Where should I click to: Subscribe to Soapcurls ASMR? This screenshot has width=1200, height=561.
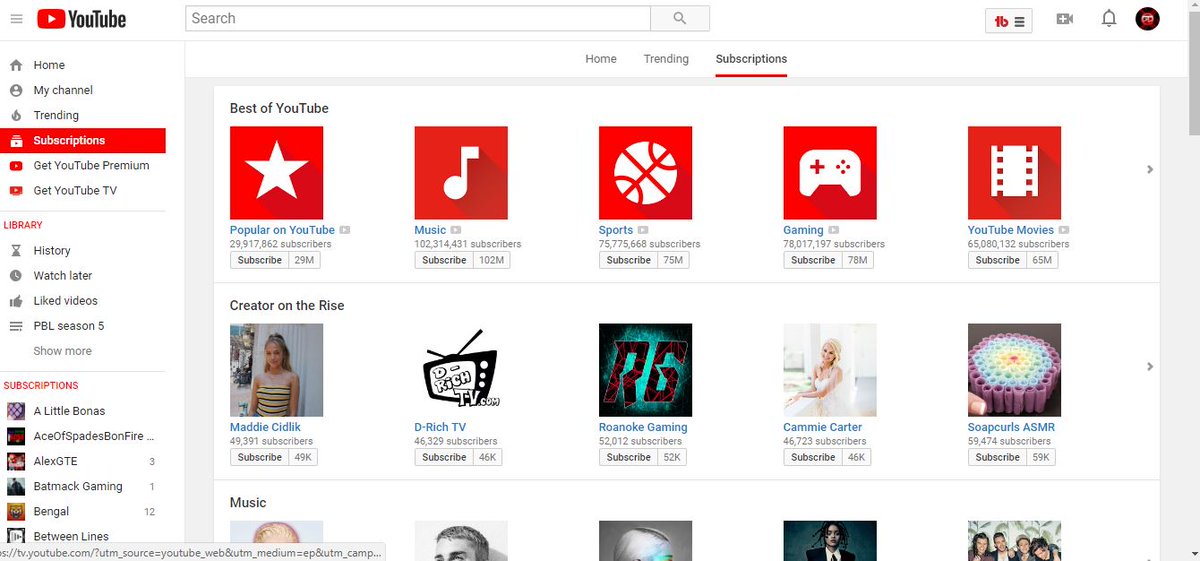[998, 457]
